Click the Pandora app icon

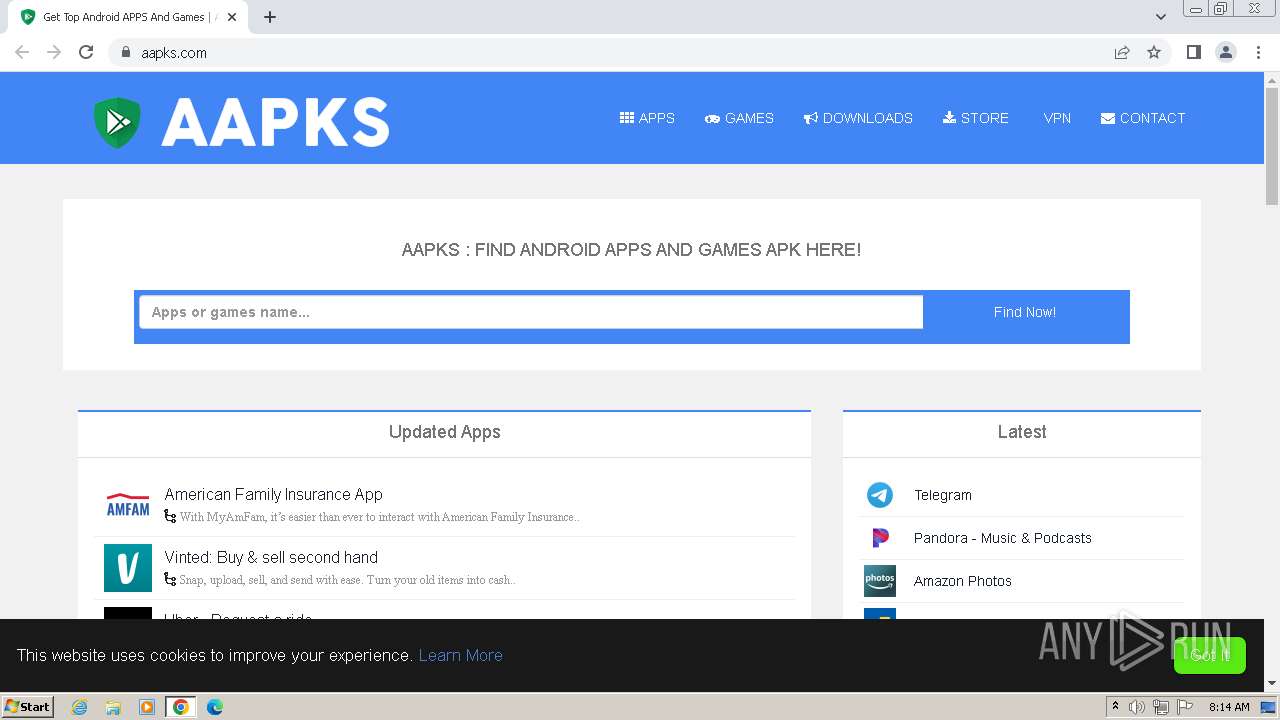(880, 538)
